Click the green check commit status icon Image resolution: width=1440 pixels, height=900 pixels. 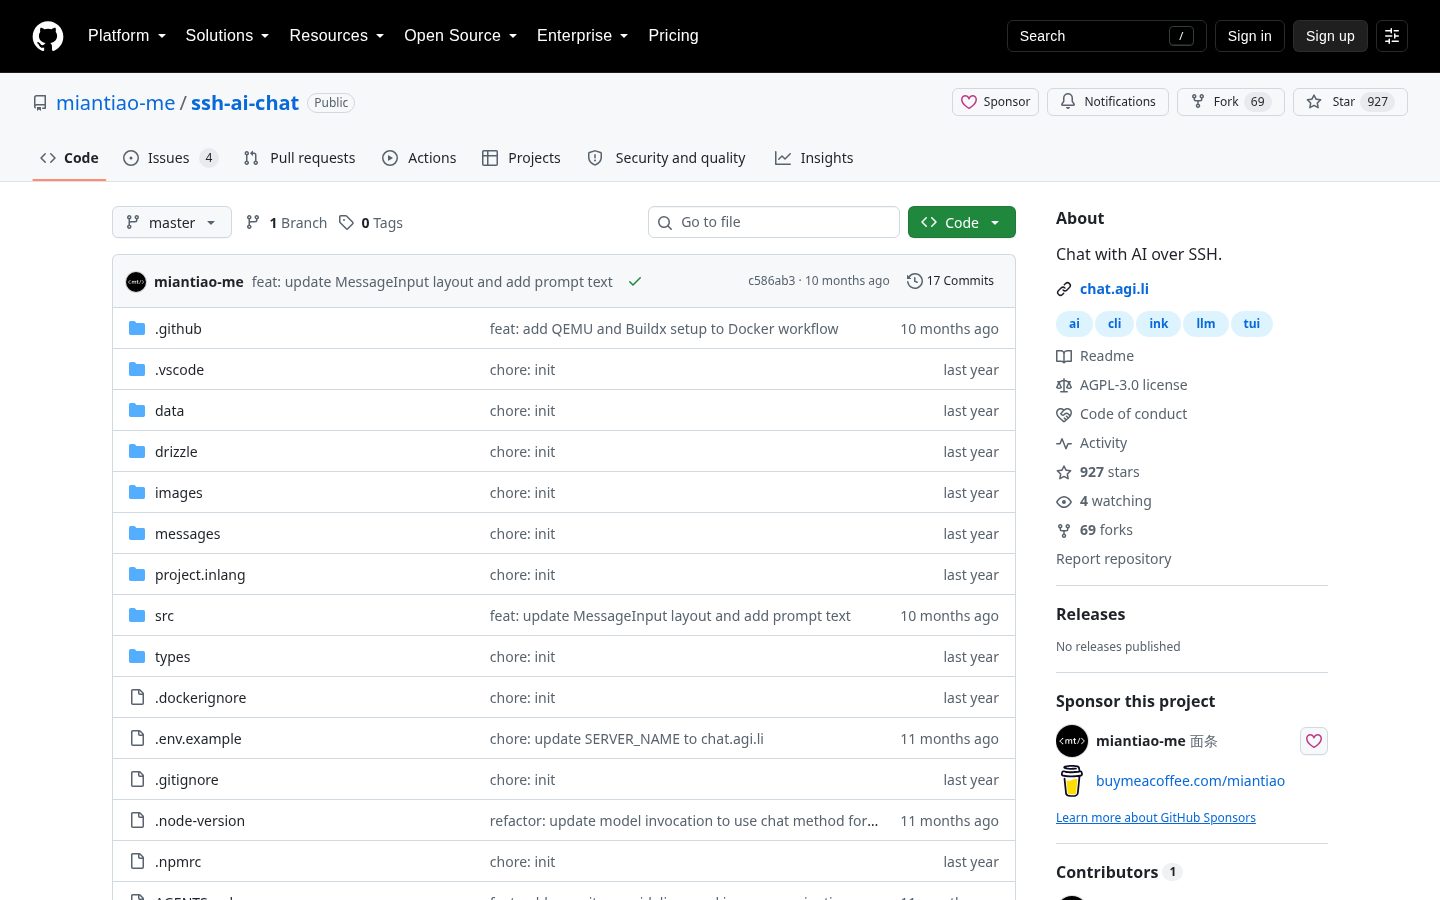coord(634,282)
